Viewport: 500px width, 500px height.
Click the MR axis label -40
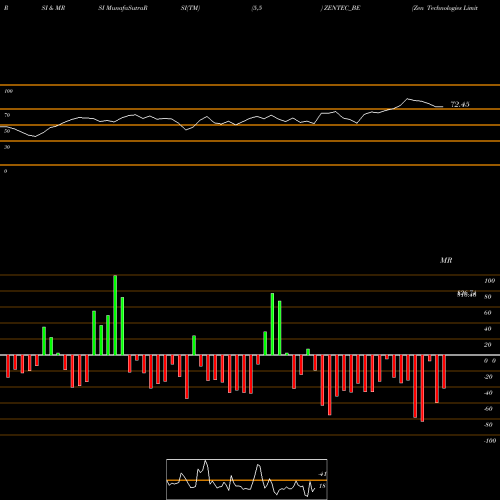pyautogui.click(x=488, y=393)
